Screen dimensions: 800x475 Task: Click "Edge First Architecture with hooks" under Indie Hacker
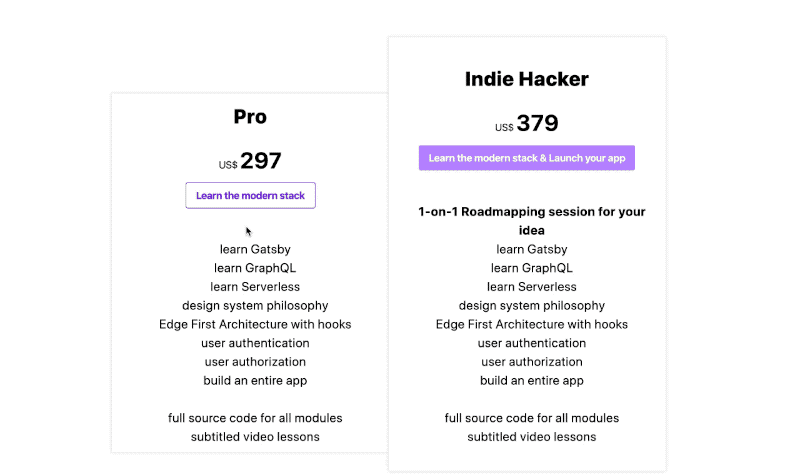(532, 324)
